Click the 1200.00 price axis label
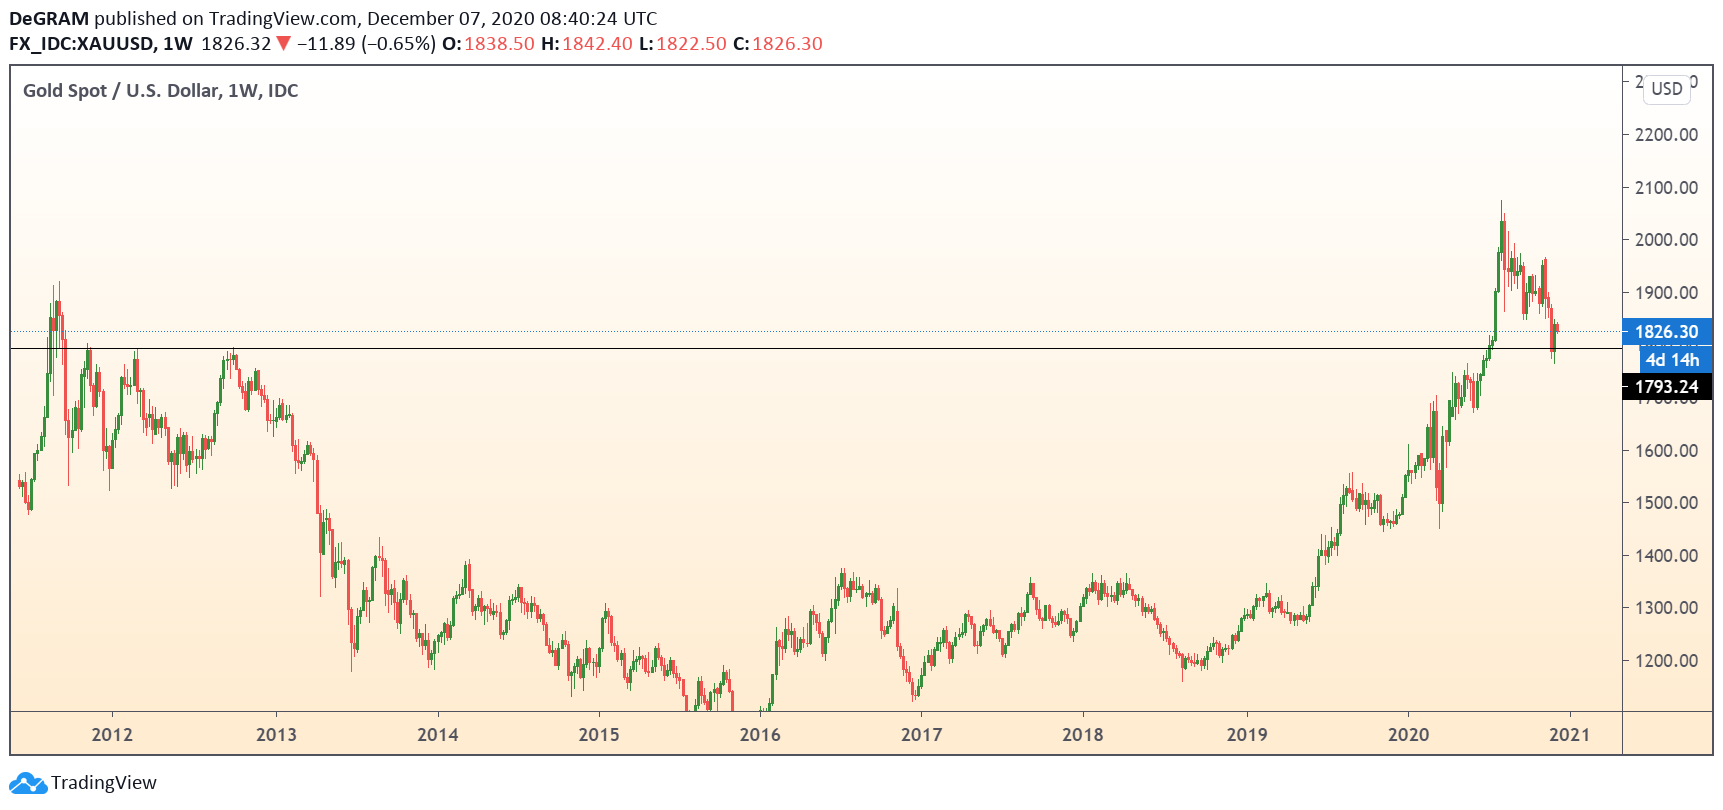The image size is (1723, 810). click(1666, 661)
